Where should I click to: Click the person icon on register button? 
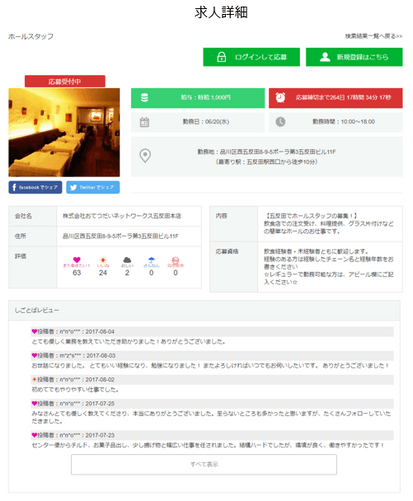pyautogui.click(x=325, y=57)
